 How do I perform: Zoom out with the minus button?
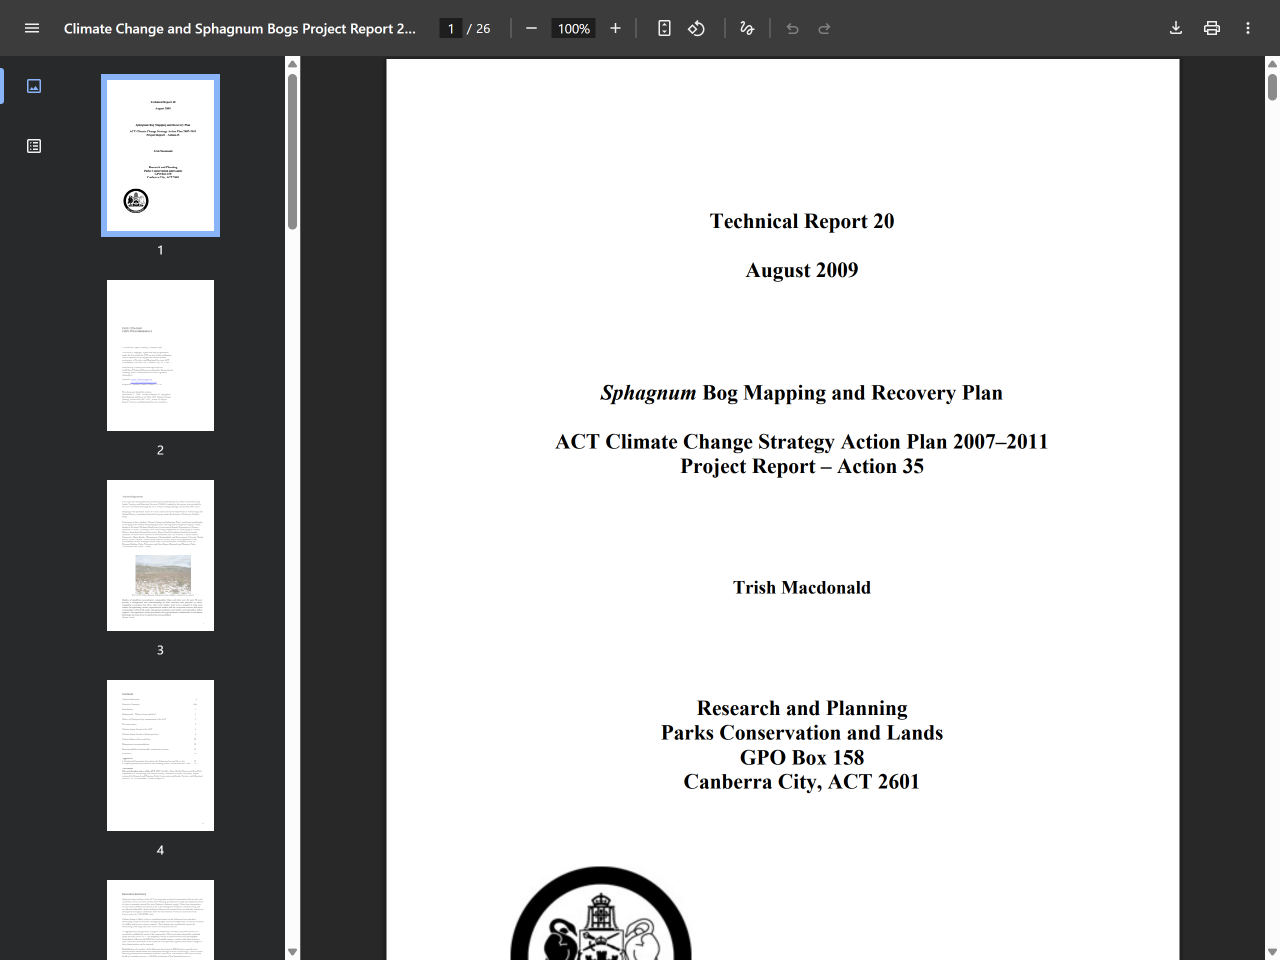[x=532, y=28]
